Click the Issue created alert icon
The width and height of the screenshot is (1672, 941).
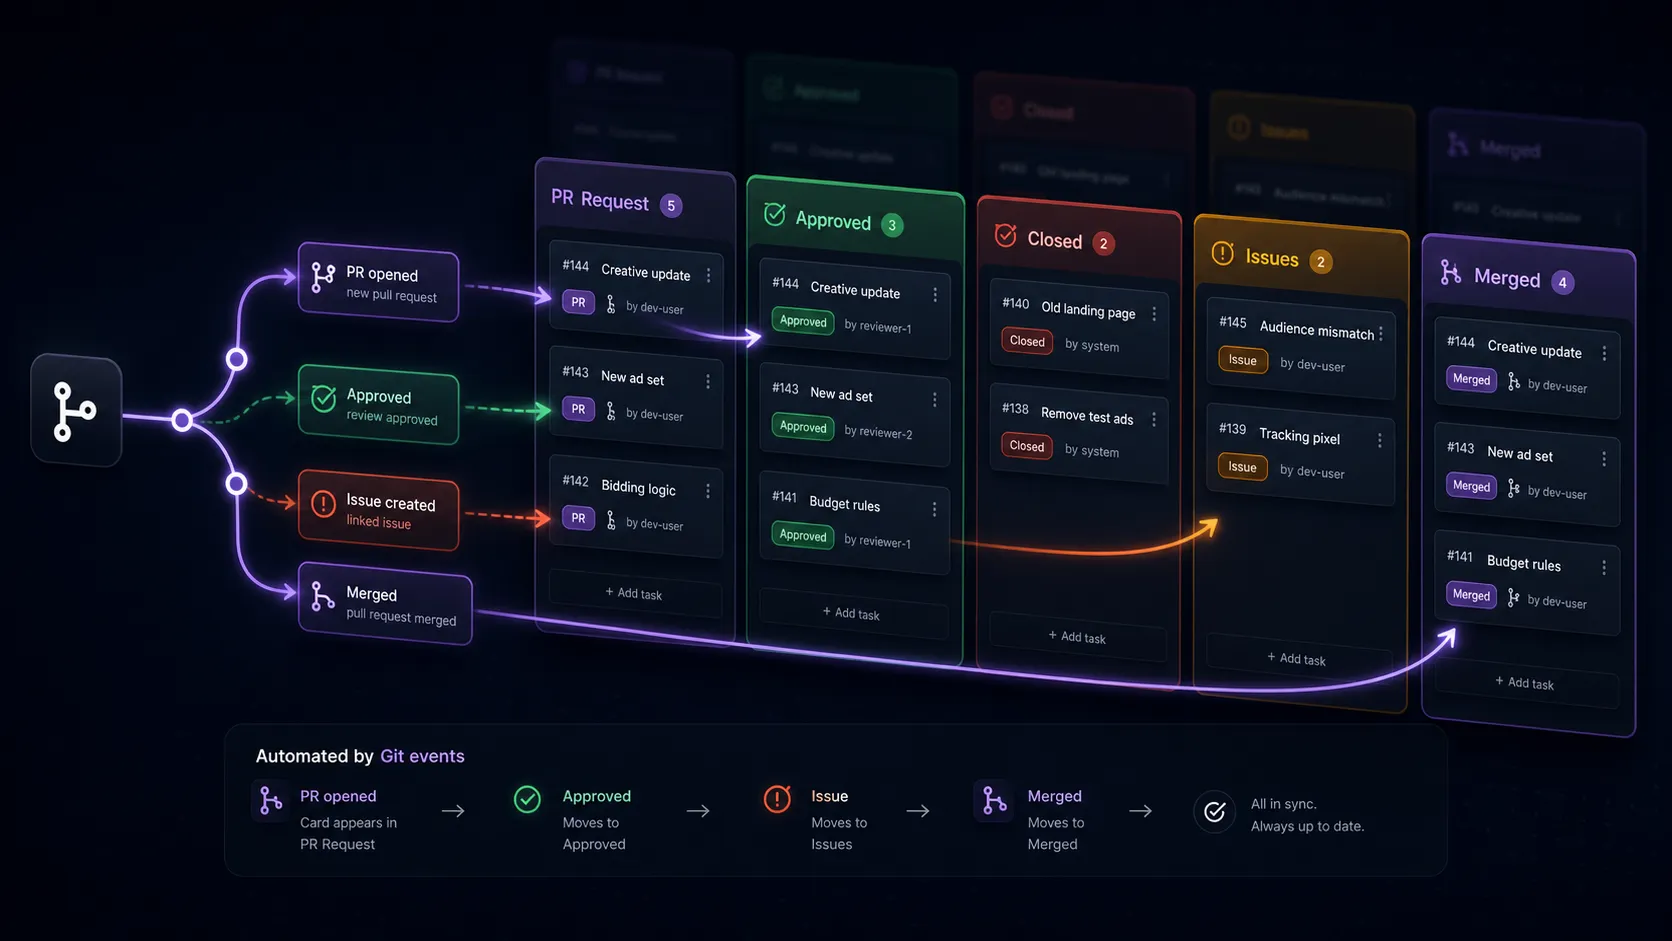[323, 503]
